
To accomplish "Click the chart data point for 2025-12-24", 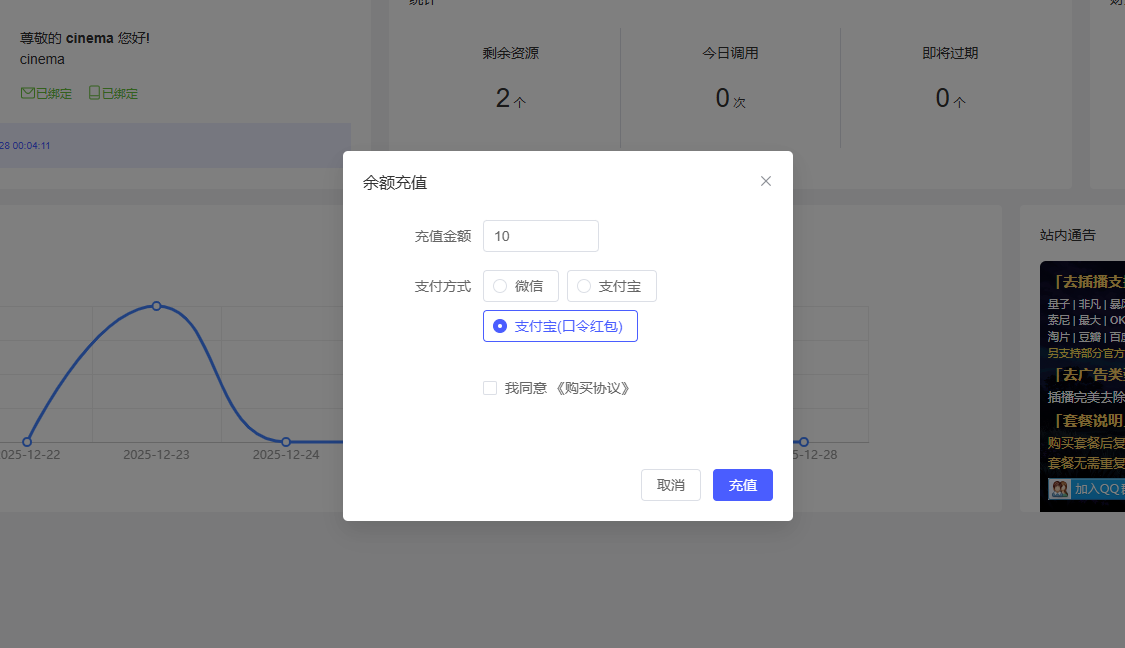I will pyautogui.click(x=286, y=442).
